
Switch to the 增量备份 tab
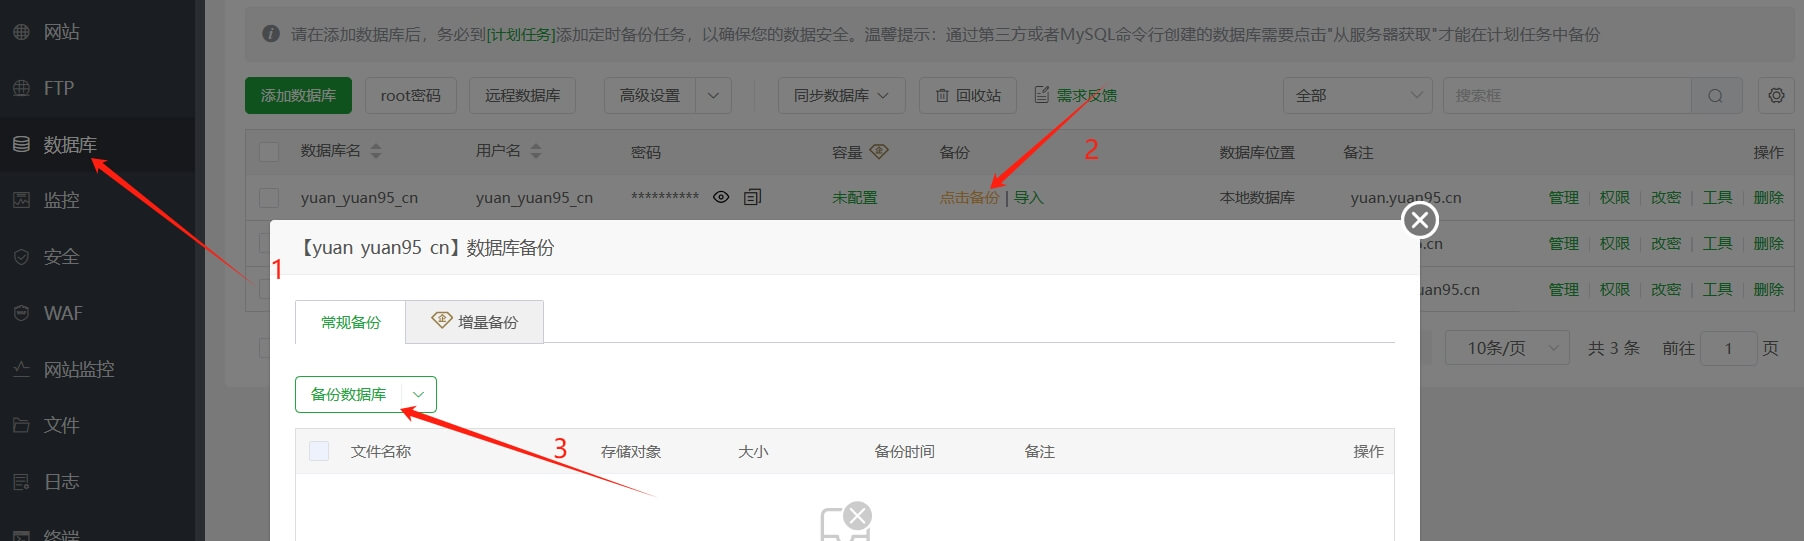point(475,322)
